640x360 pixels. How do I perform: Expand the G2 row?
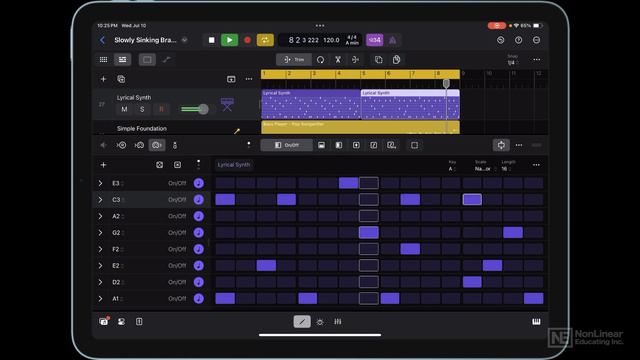click(x=100, y=233)
